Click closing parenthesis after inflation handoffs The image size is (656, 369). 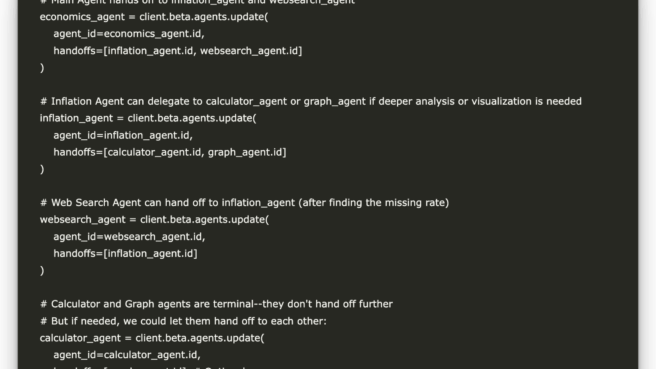42,169
